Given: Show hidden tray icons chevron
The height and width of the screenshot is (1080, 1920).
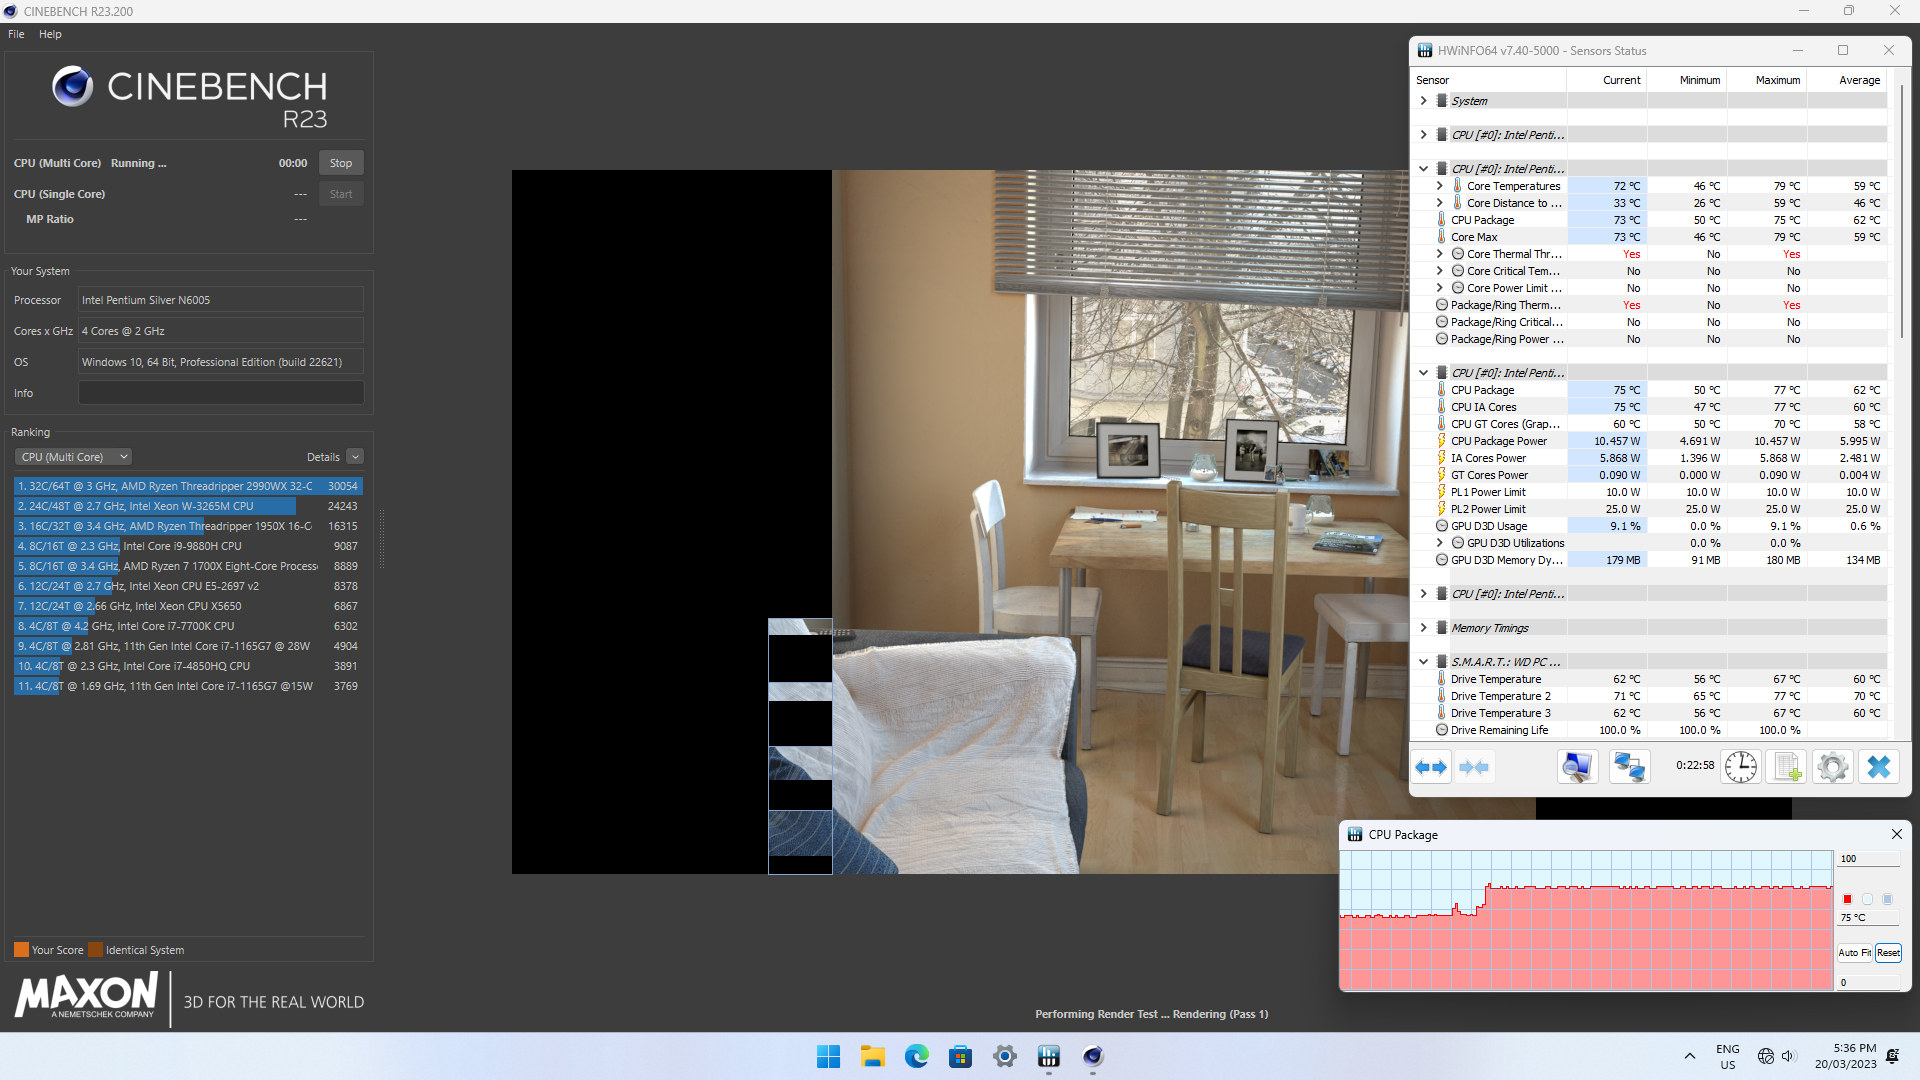Looking at the screenshot, I should 1689,1056.
